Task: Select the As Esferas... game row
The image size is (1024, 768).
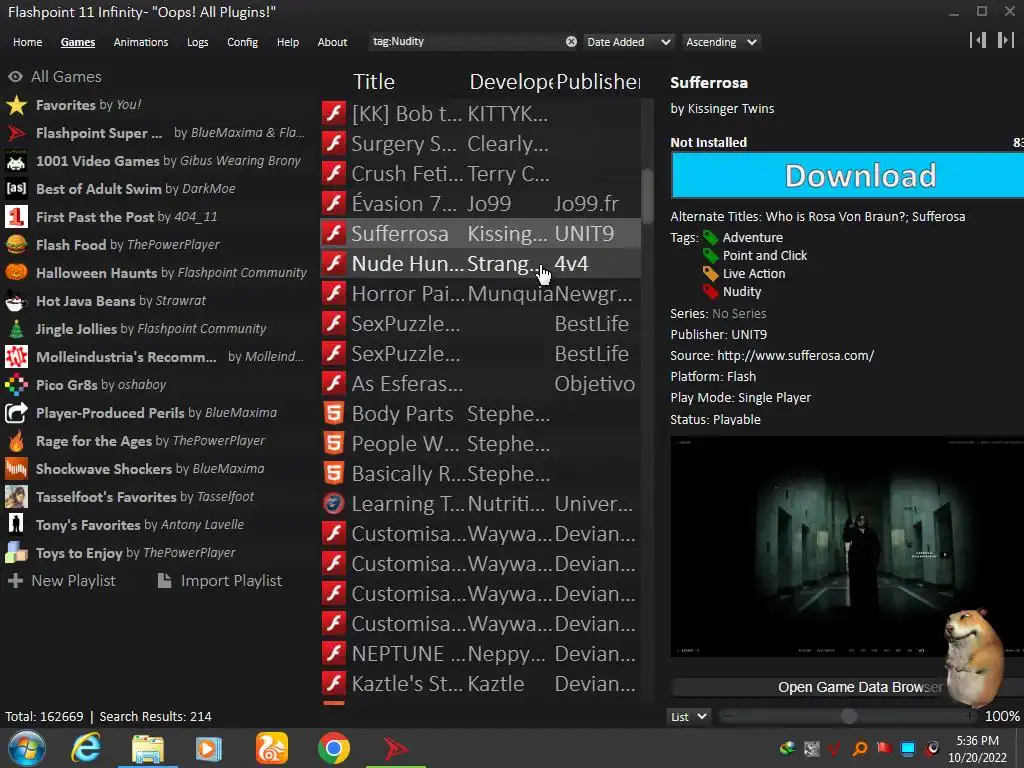Action: (x=481, y=383)
